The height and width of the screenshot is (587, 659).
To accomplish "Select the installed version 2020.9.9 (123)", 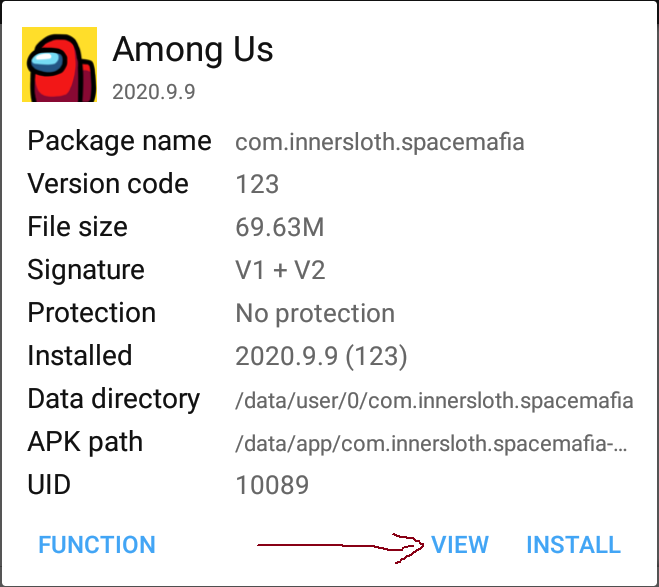I will click(321, 356).
